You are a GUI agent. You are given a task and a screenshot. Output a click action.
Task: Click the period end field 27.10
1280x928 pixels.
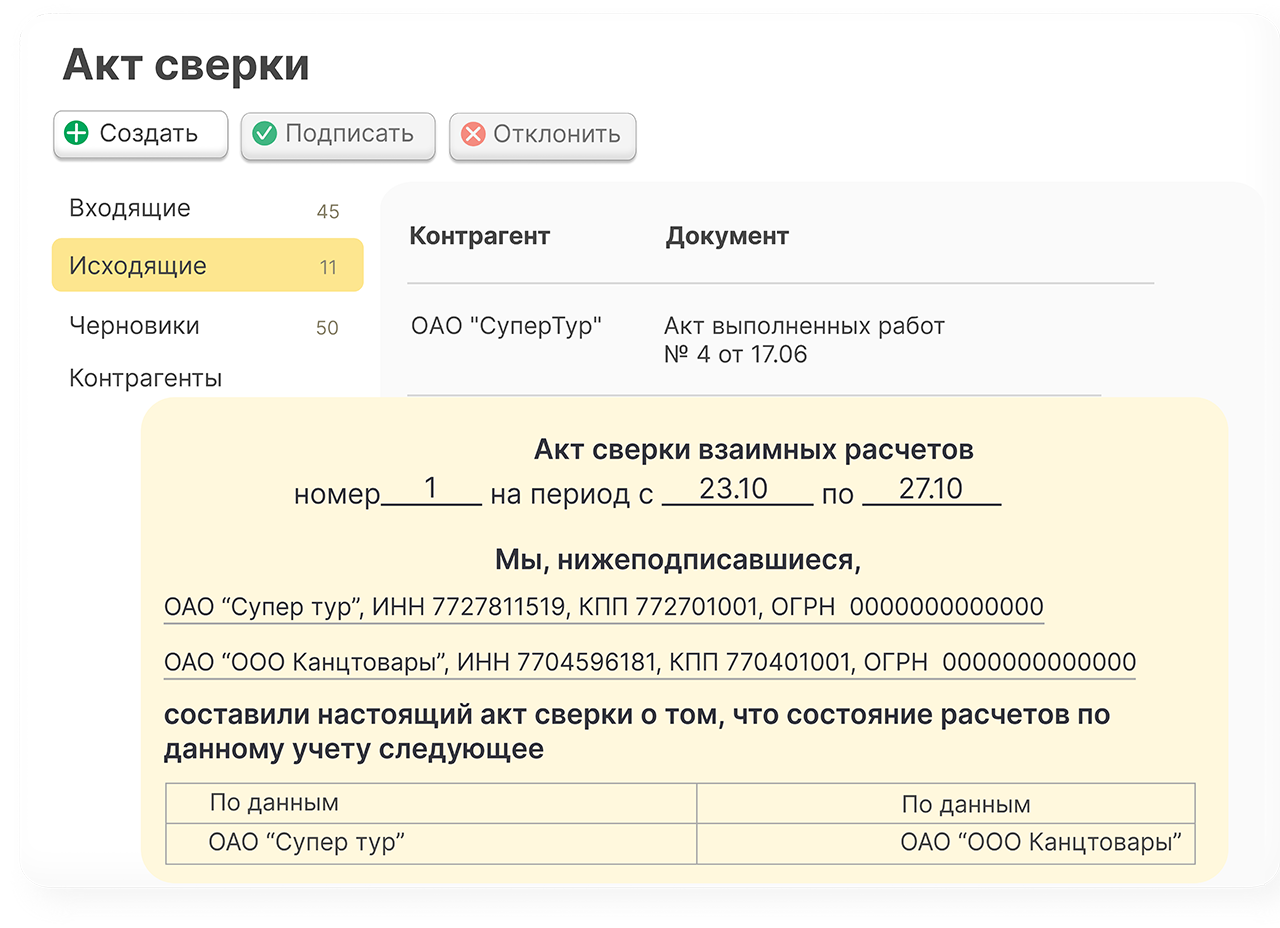tap(931, 490)
